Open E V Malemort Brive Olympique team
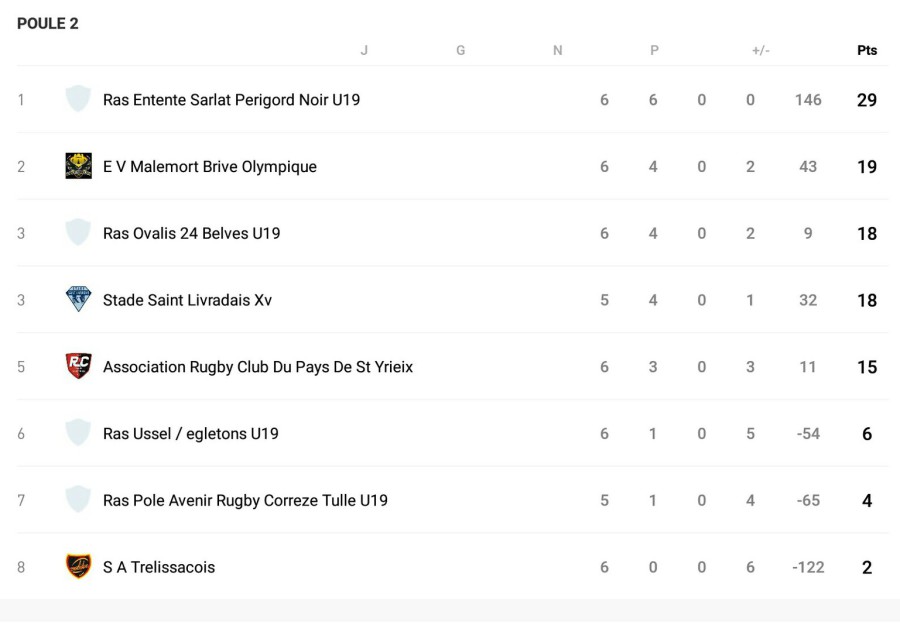Screen dimensions: 900x632 pos(210,167)
